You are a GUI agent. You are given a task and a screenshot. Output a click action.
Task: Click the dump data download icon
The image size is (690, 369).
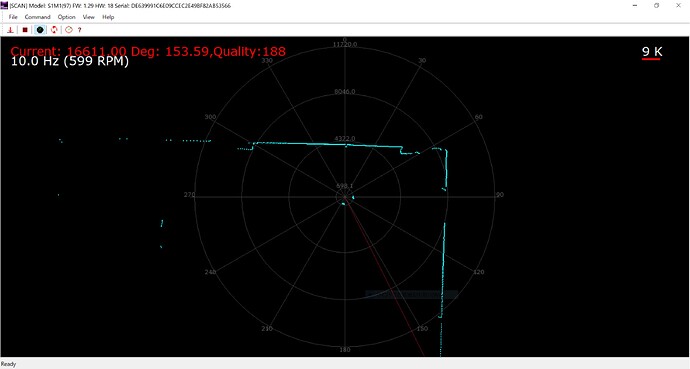click(10, 30)
